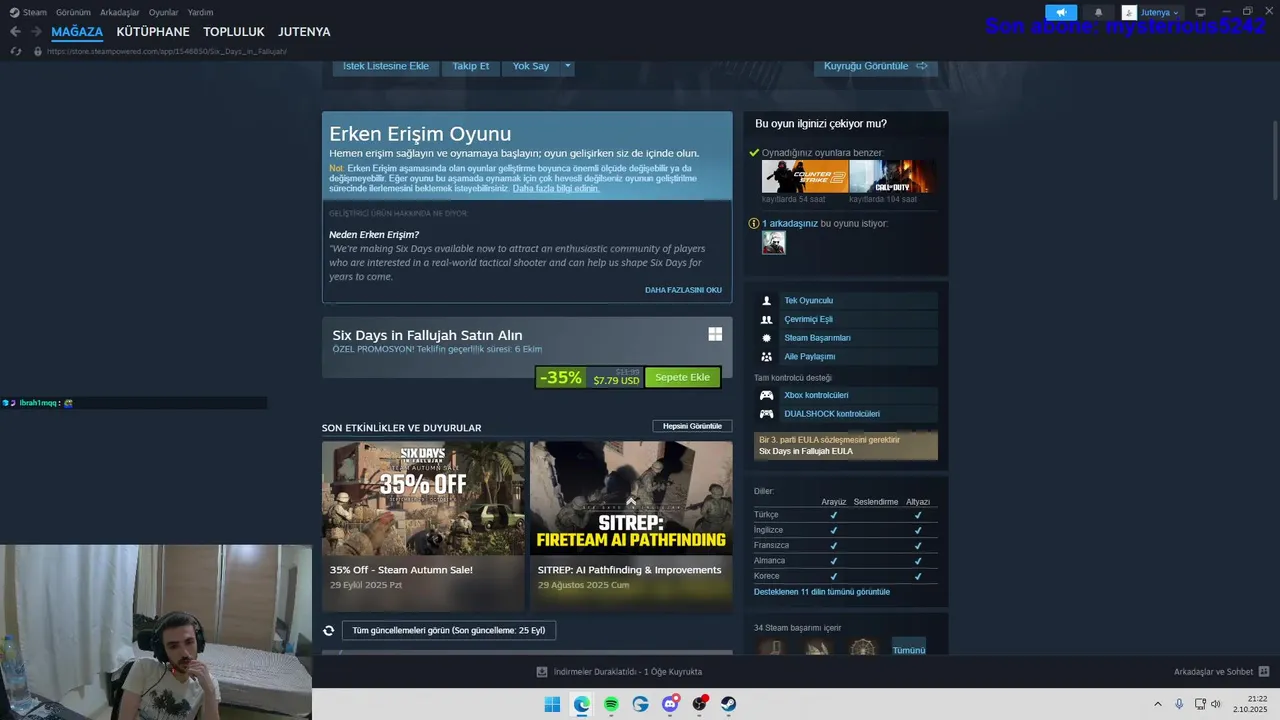Open the 1 arkadaşınız link
1280x720 pixels.
click(790, 223)
